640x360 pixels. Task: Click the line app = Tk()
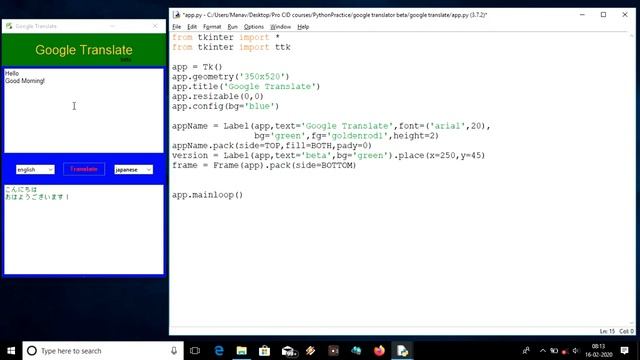point(197,67)
